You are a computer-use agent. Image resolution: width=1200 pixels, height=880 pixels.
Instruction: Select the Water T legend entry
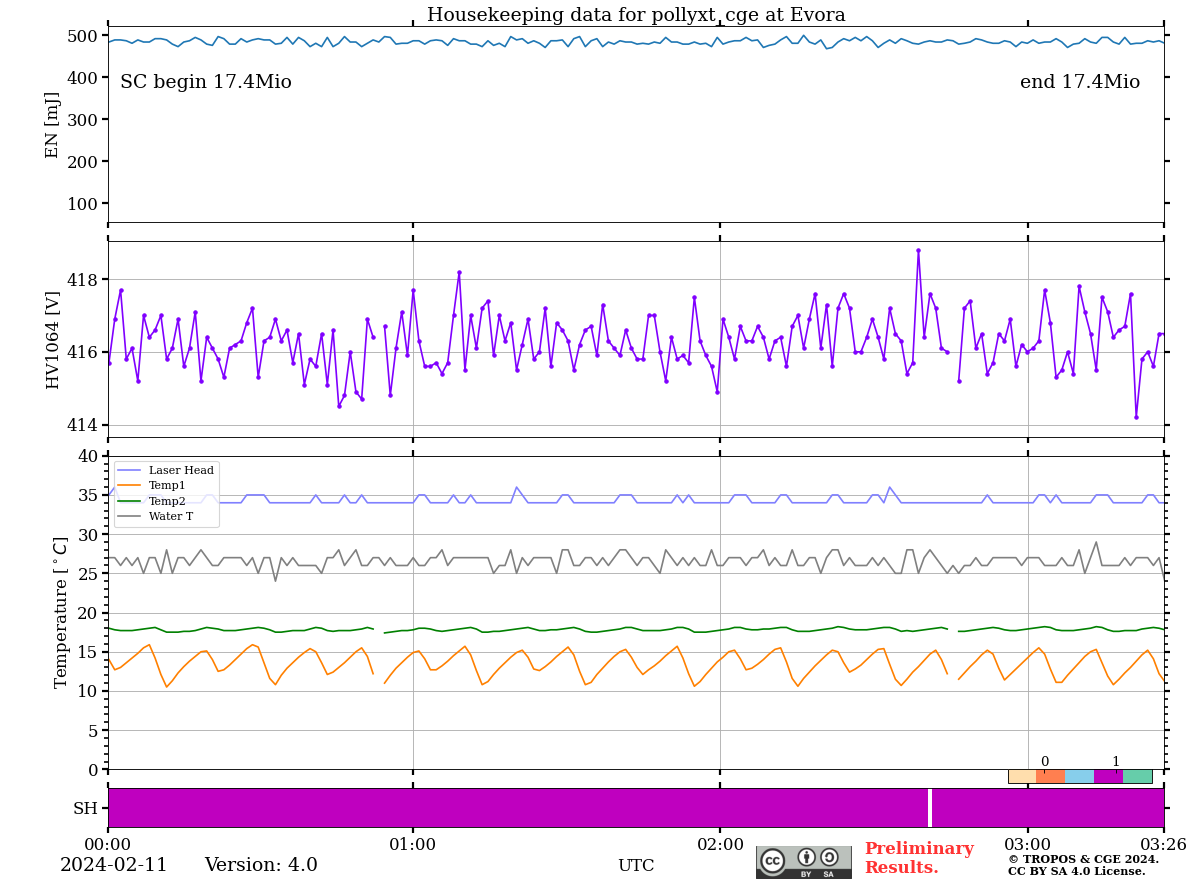coord(155,517)
